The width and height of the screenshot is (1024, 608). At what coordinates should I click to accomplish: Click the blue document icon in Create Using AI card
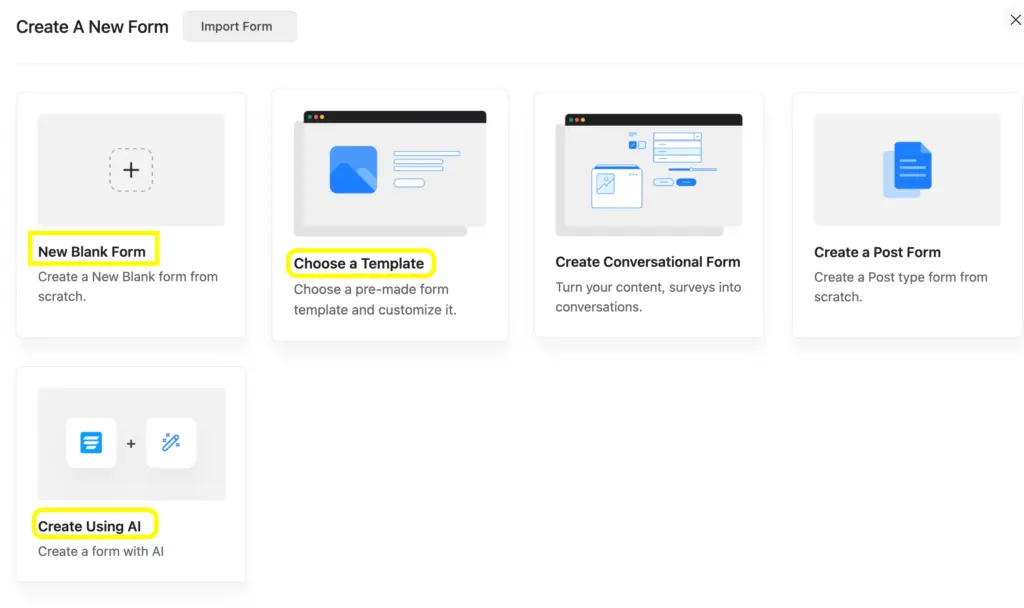91,442
